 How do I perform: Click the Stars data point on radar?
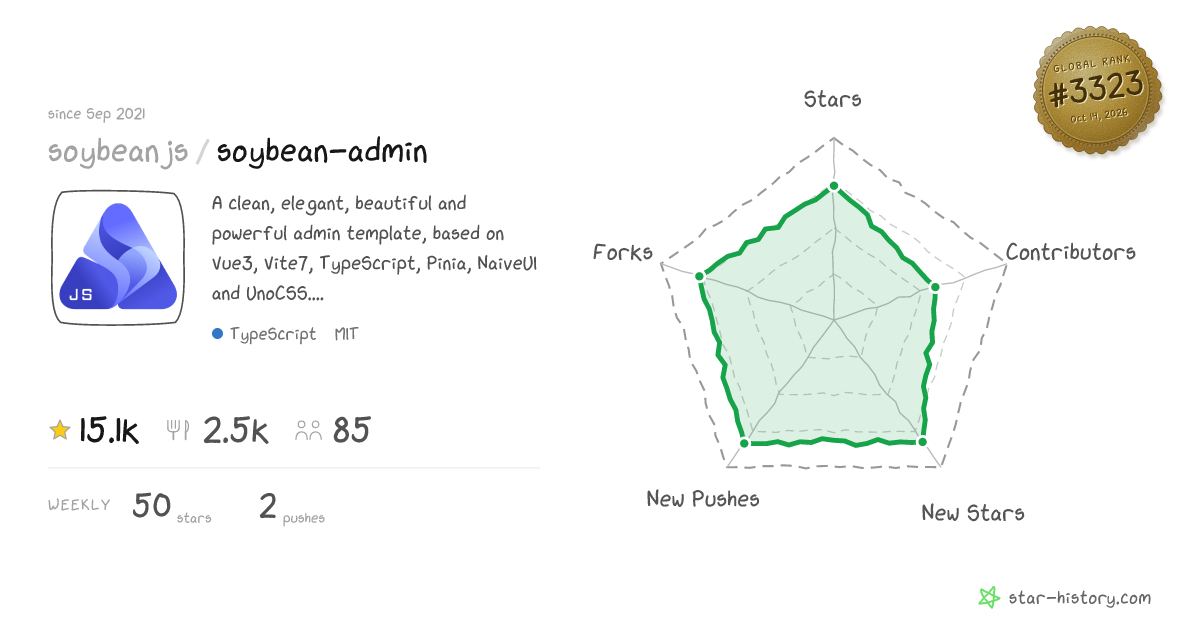coord(834,187)
